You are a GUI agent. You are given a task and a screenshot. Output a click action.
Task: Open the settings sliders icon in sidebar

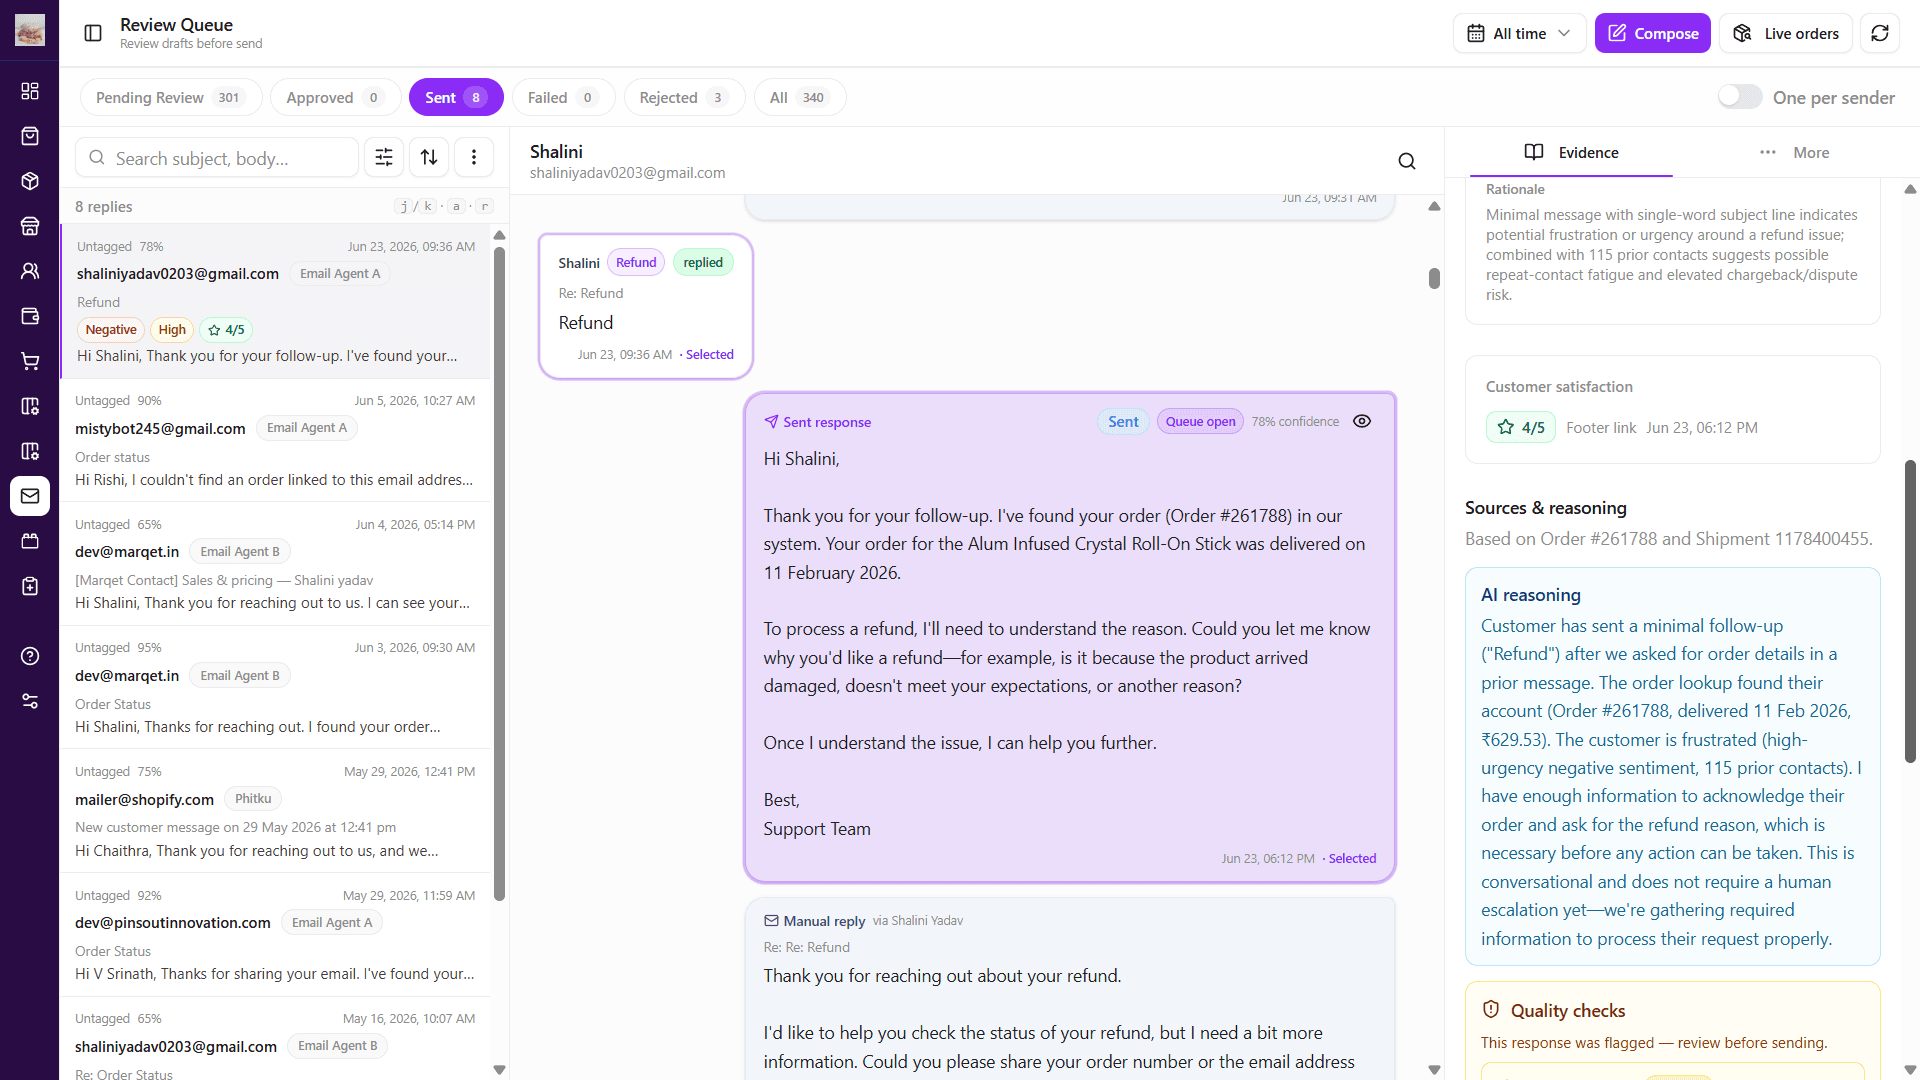[30, 701]
